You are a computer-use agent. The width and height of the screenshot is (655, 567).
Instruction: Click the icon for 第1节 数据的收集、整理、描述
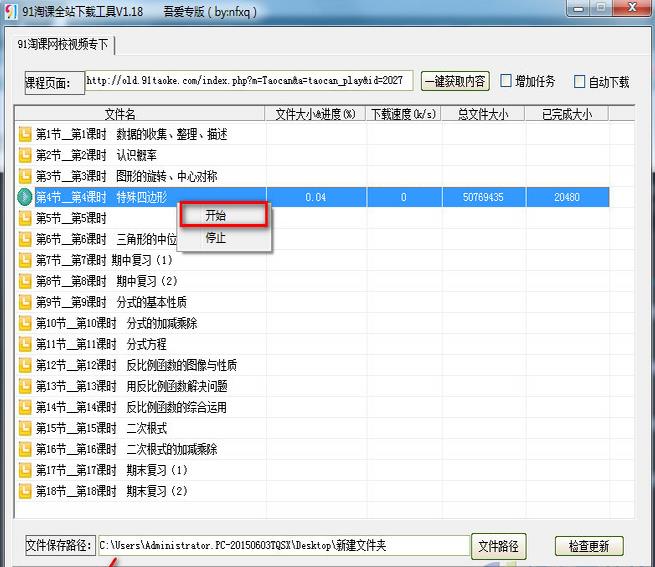(25, 134)
